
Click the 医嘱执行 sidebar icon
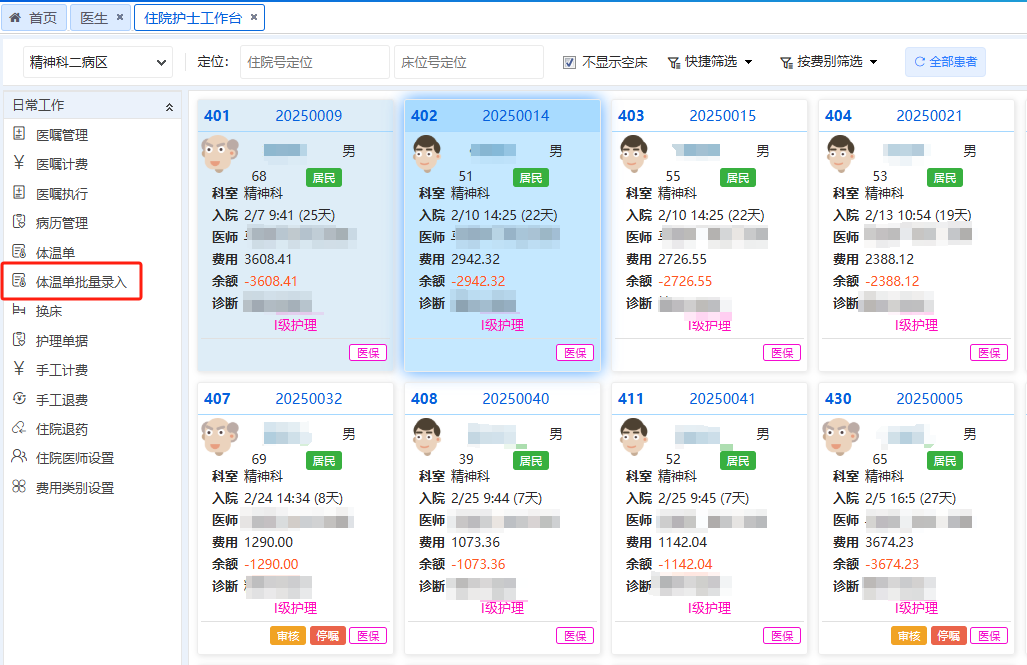(19, 193)
